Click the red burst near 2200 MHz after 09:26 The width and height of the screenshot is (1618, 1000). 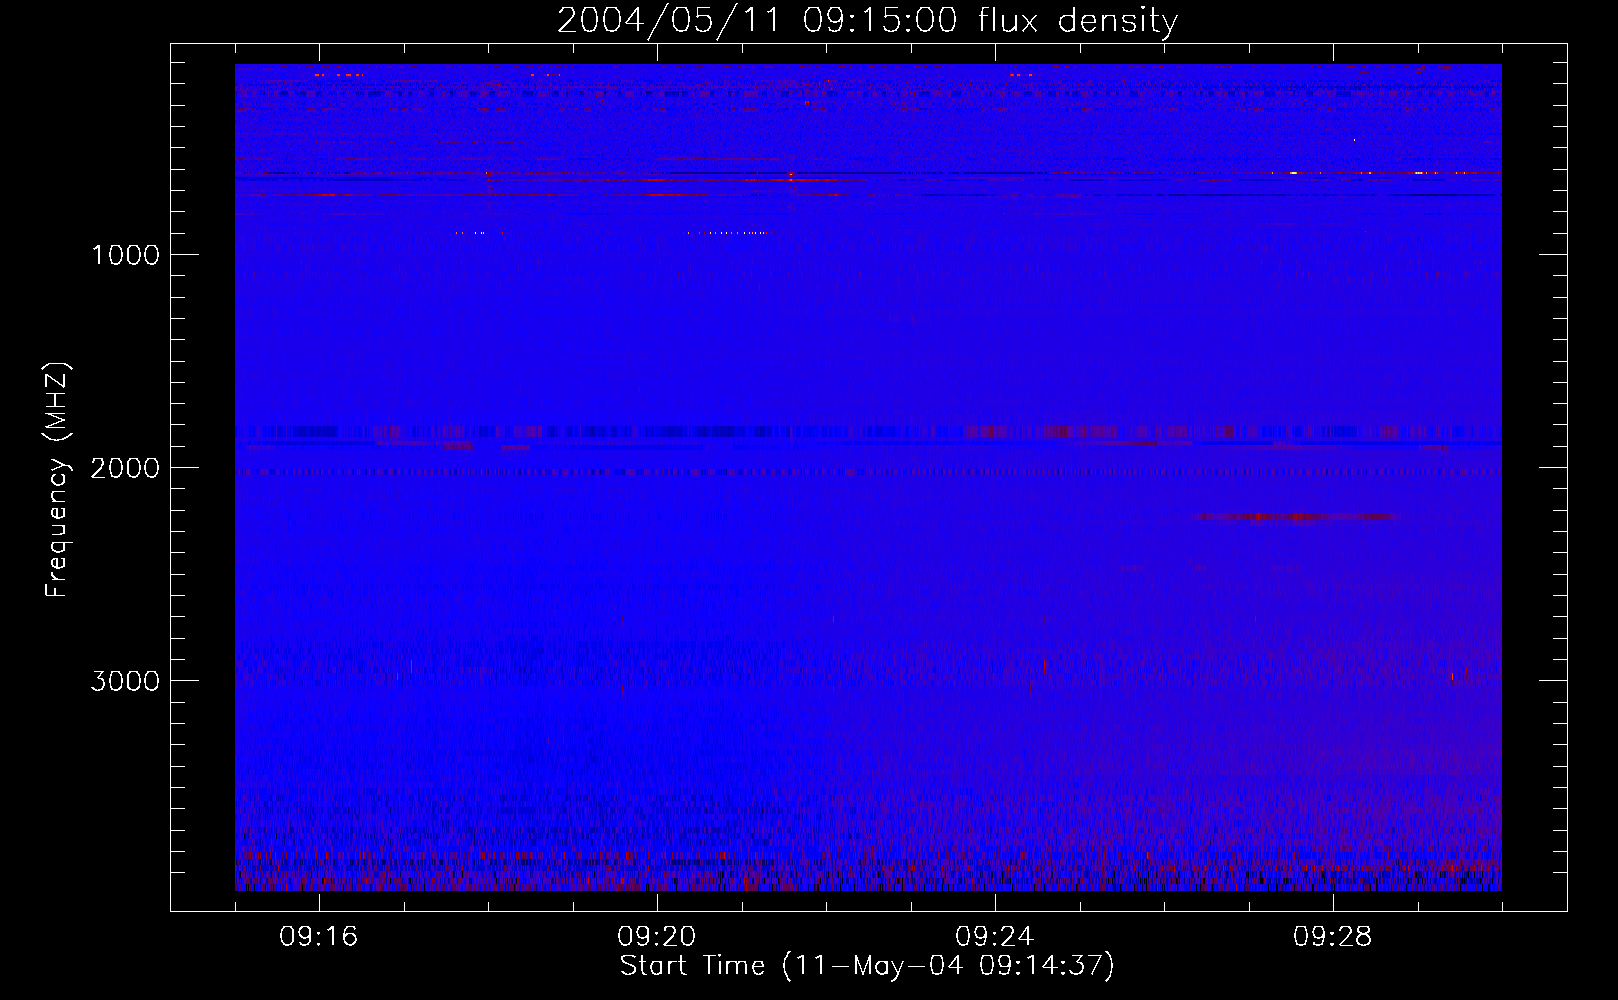point(1296,517)
